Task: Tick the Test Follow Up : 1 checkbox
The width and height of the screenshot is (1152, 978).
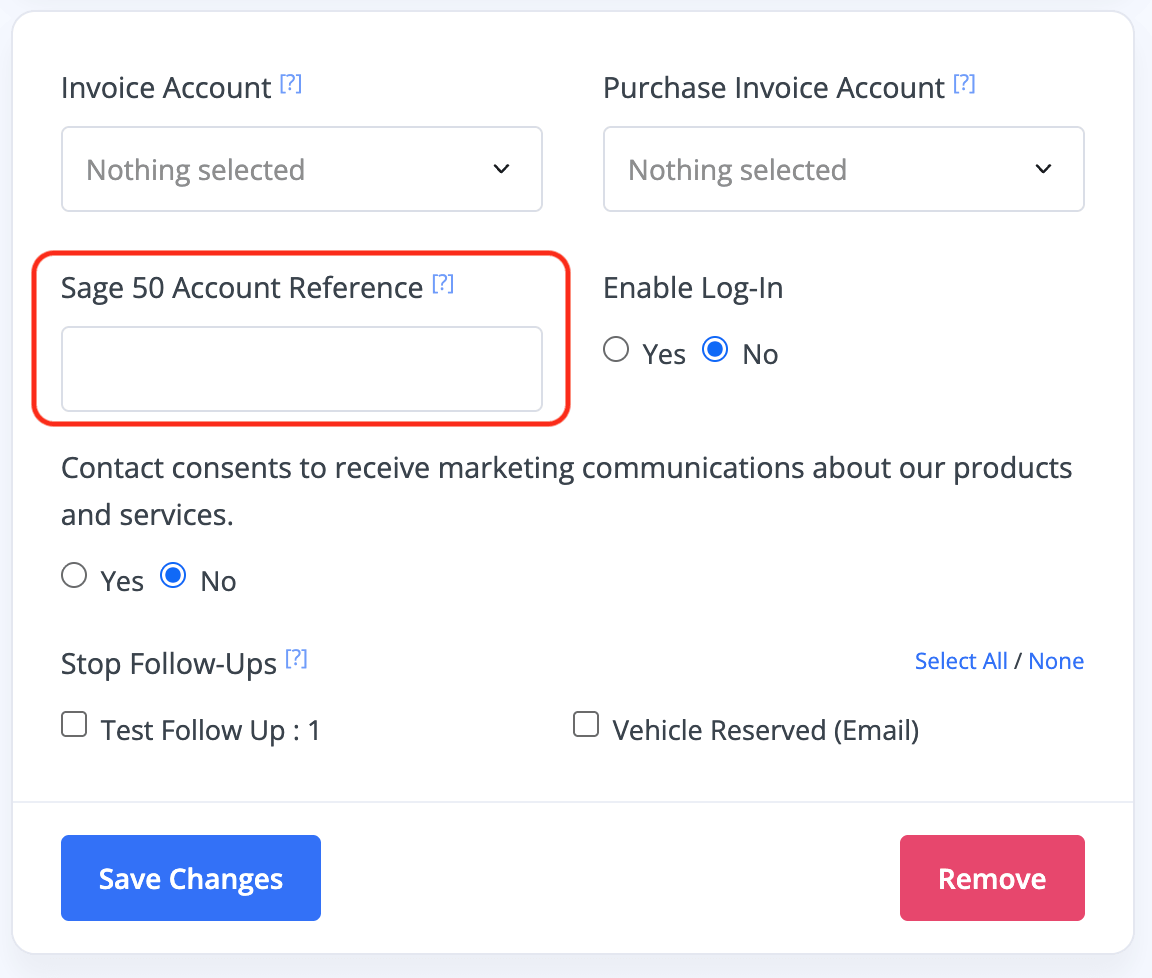Action: [75, 725]
